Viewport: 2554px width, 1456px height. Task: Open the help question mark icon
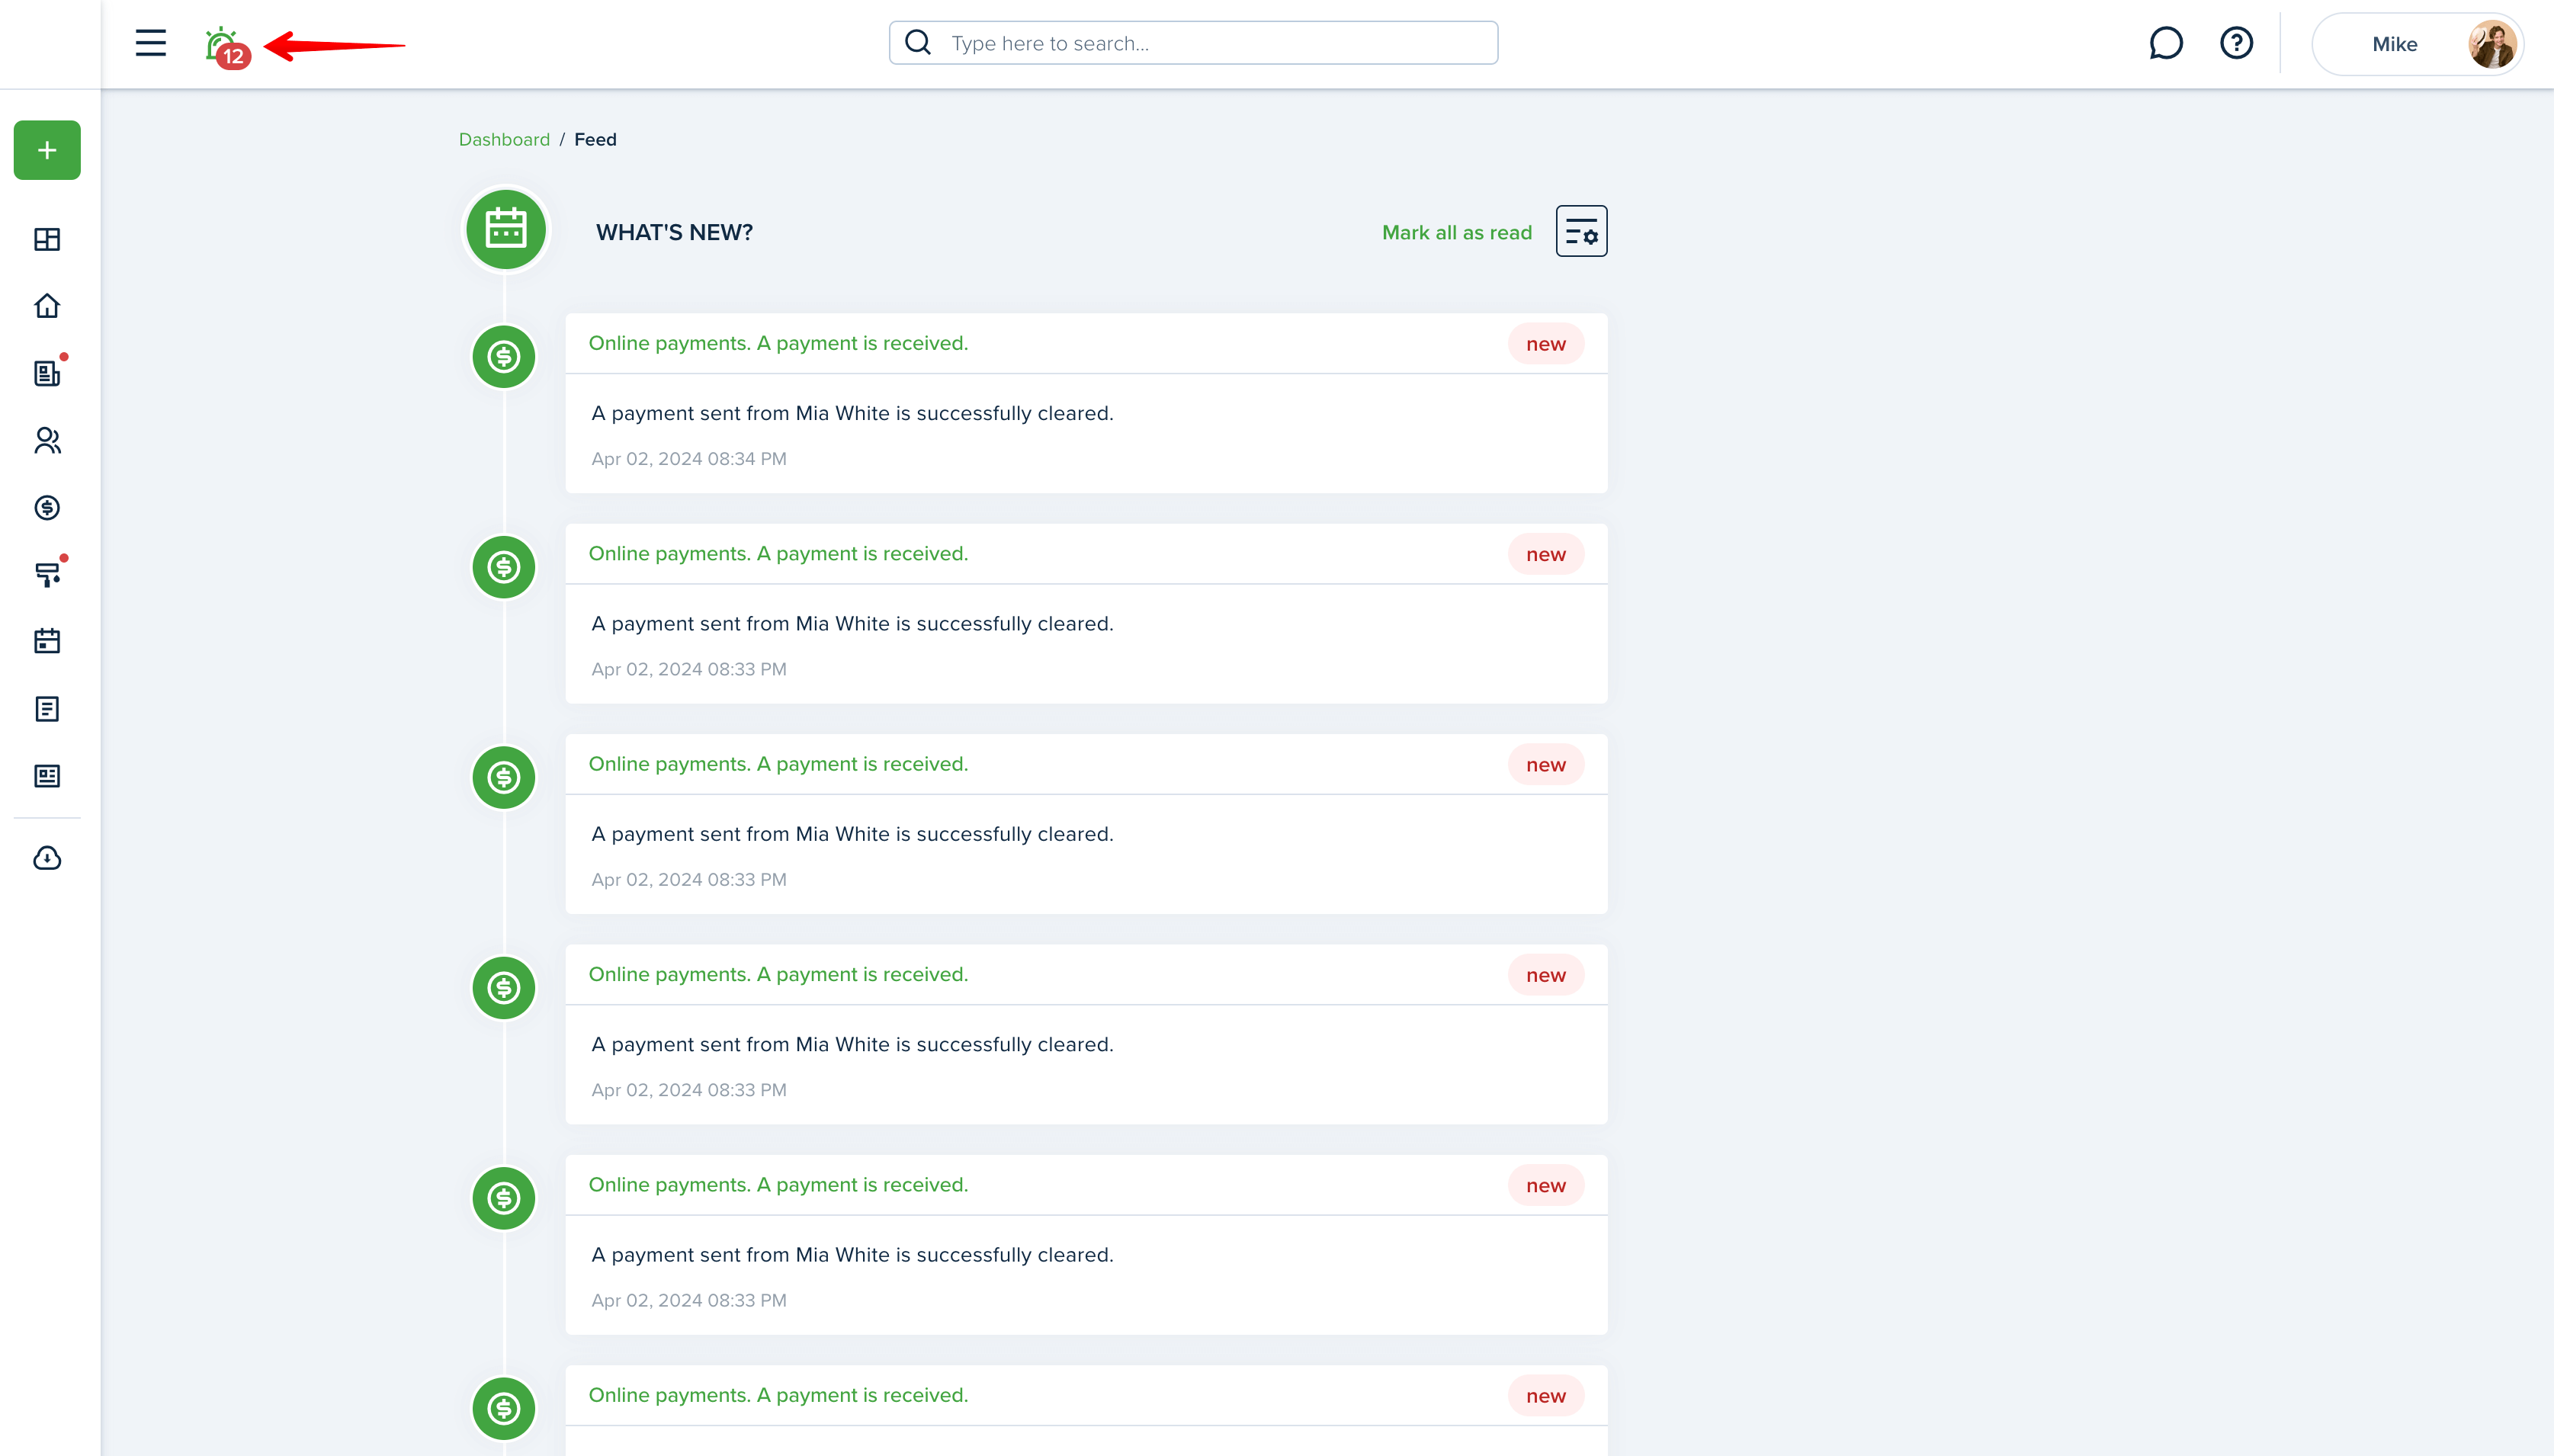coord(2236,43)
